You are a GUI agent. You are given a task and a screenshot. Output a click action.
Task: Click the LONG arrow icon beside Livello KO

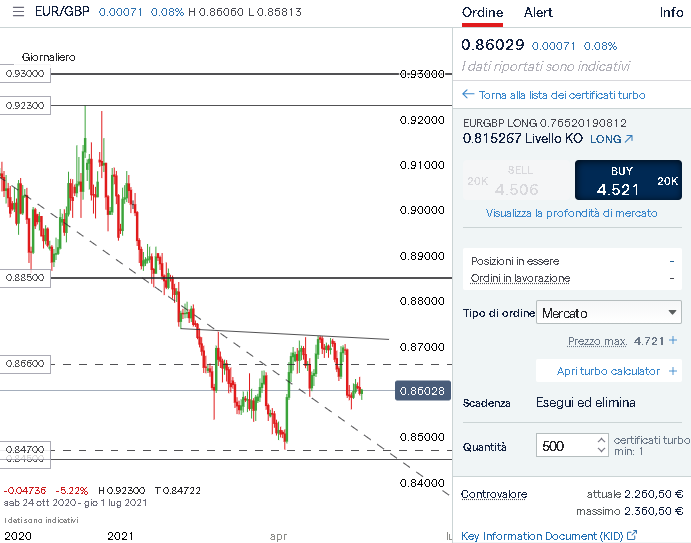point(629,140)
